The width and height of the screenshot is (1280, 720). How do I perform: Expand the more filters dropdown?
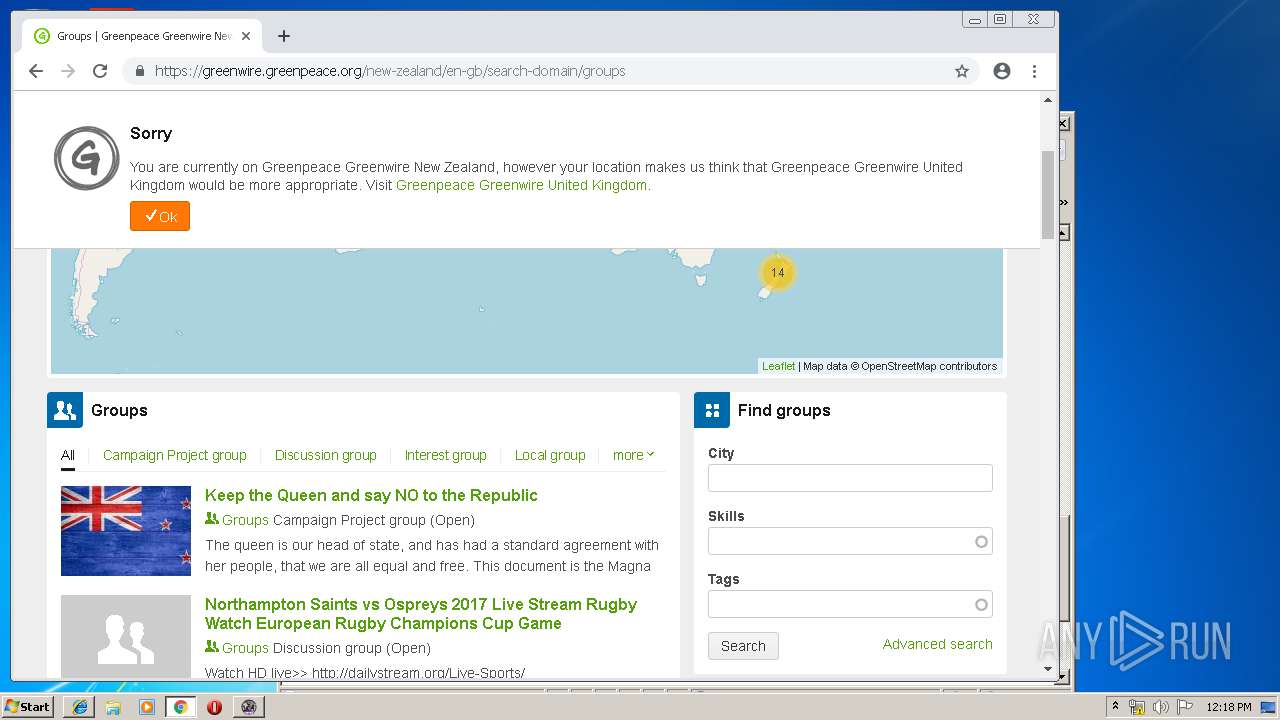634,455
